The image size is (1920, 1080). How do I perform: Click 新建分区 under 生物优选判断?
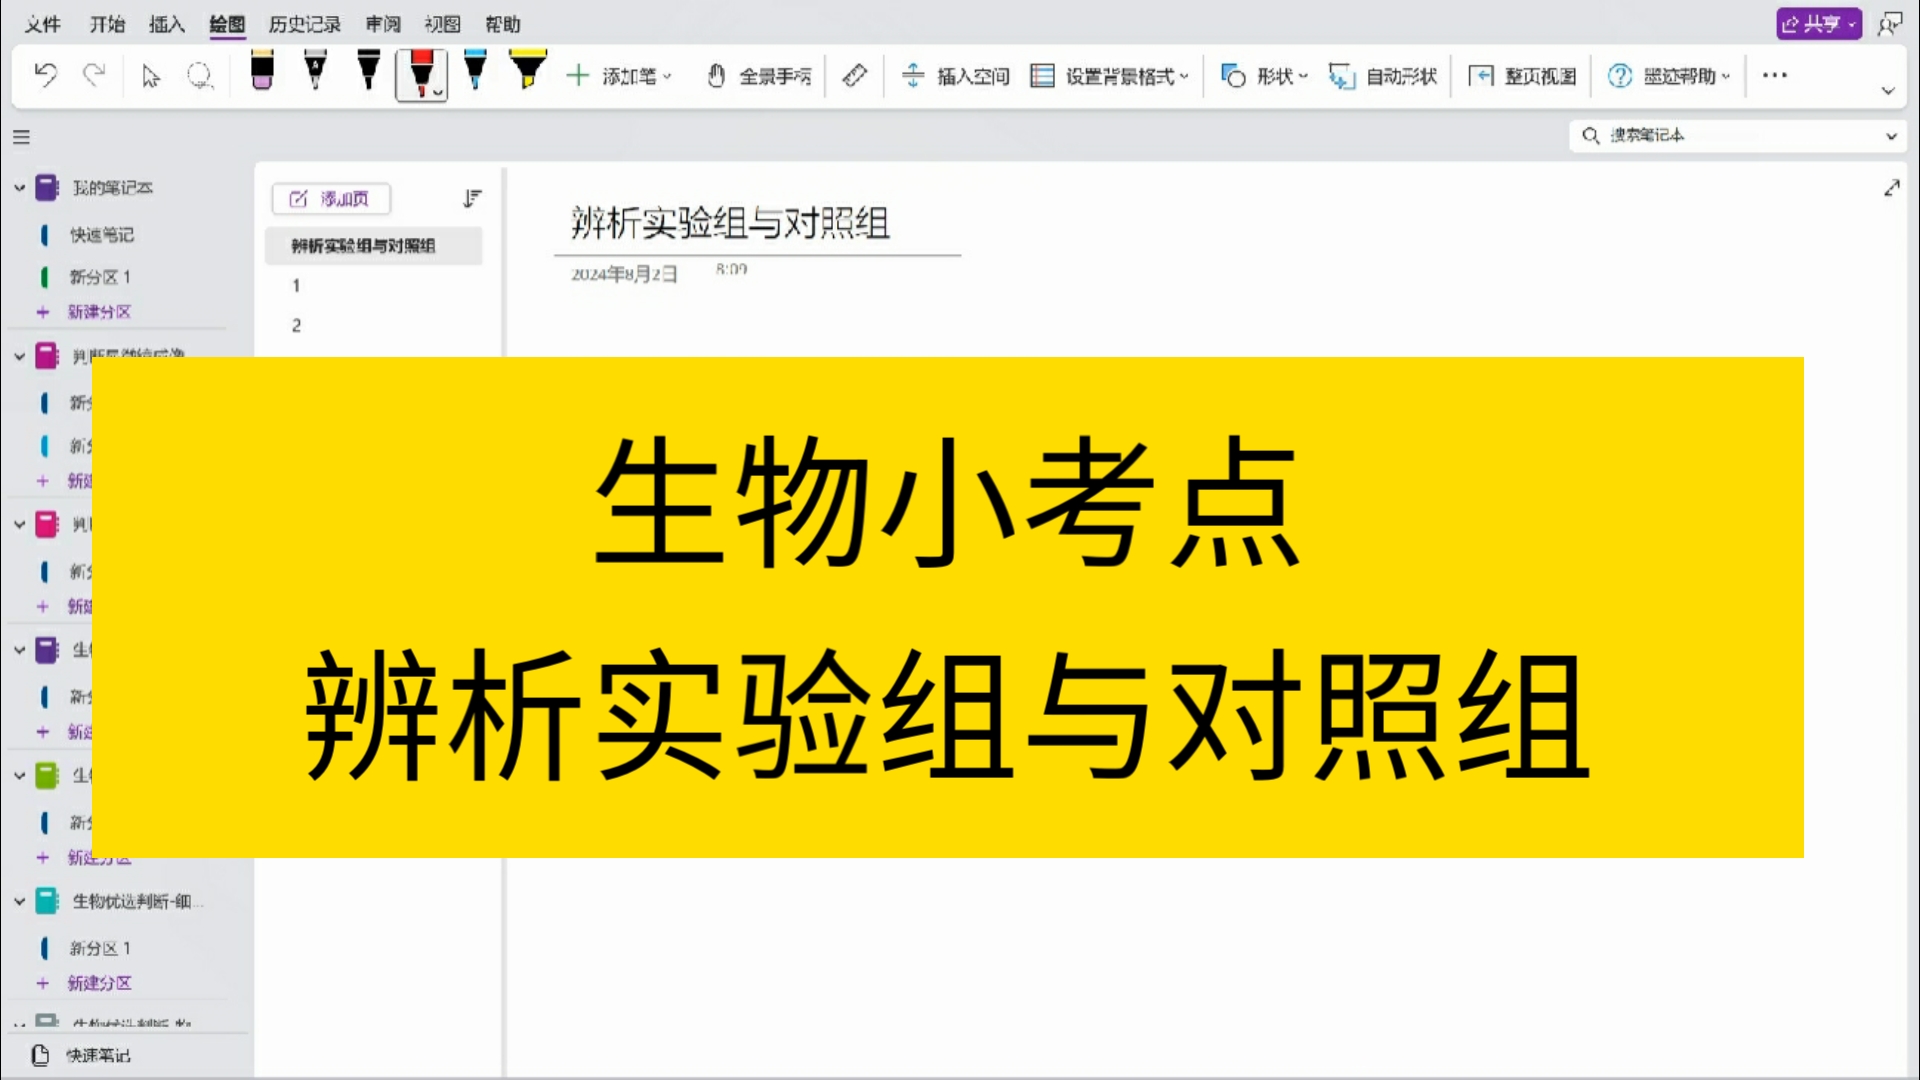(x=99, y=983)
